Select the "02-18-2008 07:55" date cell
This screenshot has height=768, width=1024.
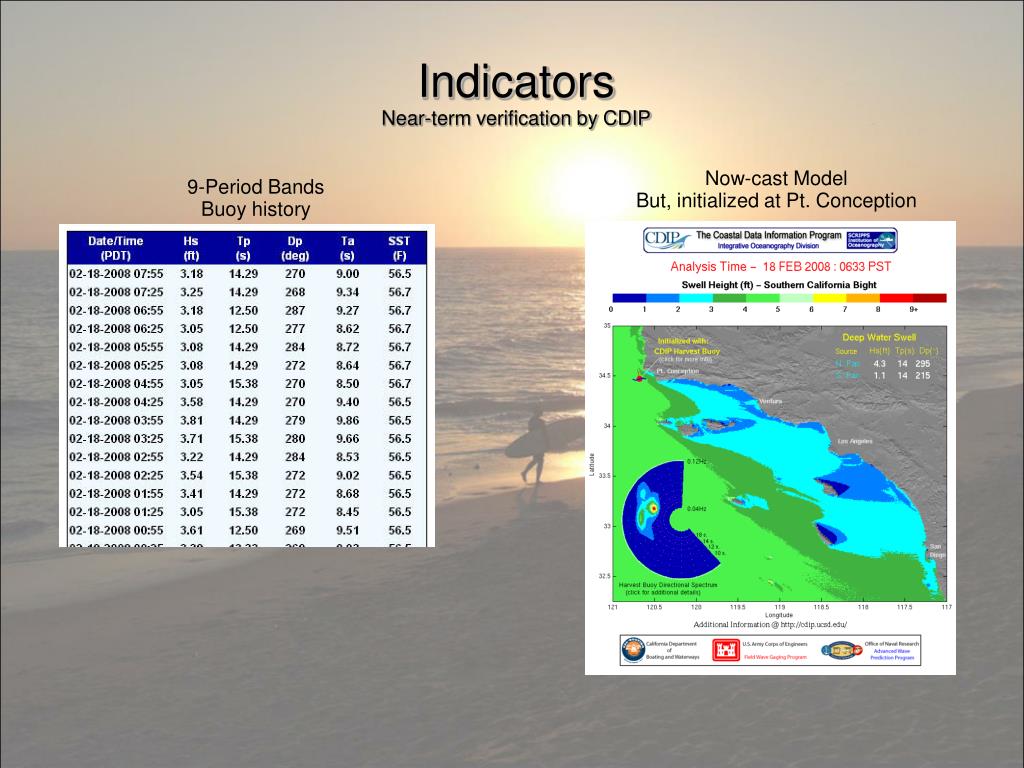[116, 274]
